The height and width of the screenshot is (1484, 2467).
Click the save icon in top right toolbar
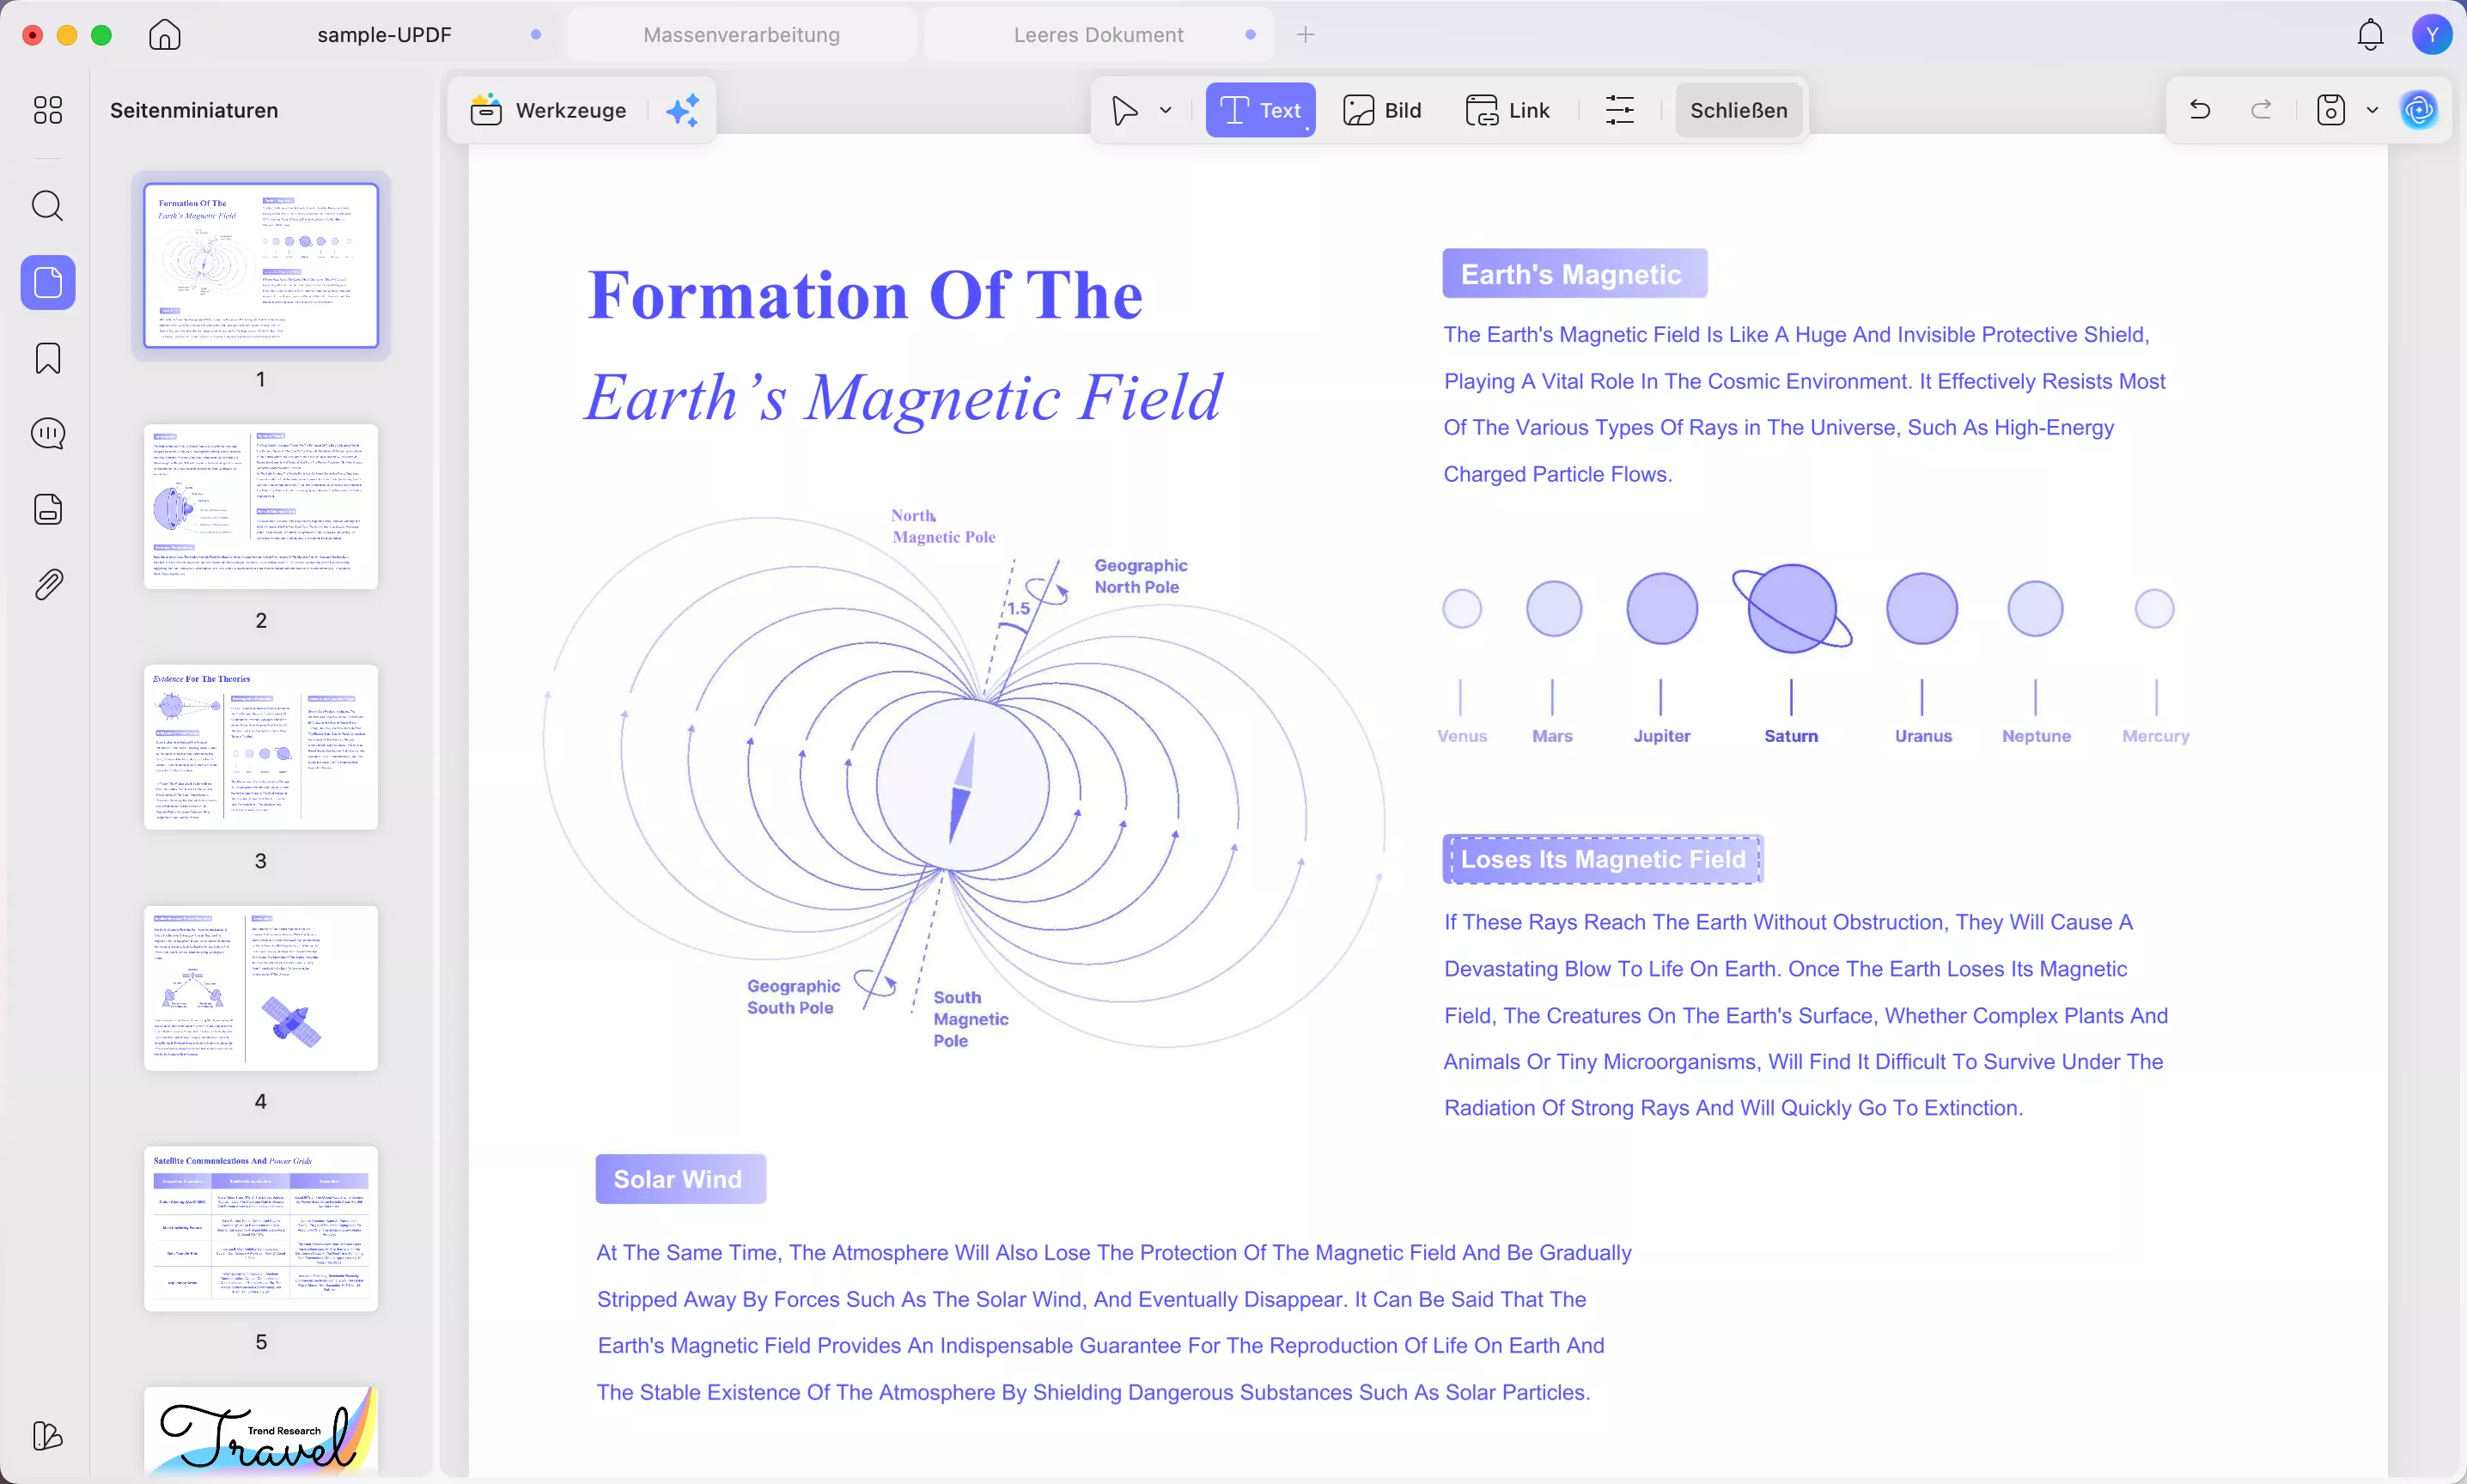[x=2330, y=110]
